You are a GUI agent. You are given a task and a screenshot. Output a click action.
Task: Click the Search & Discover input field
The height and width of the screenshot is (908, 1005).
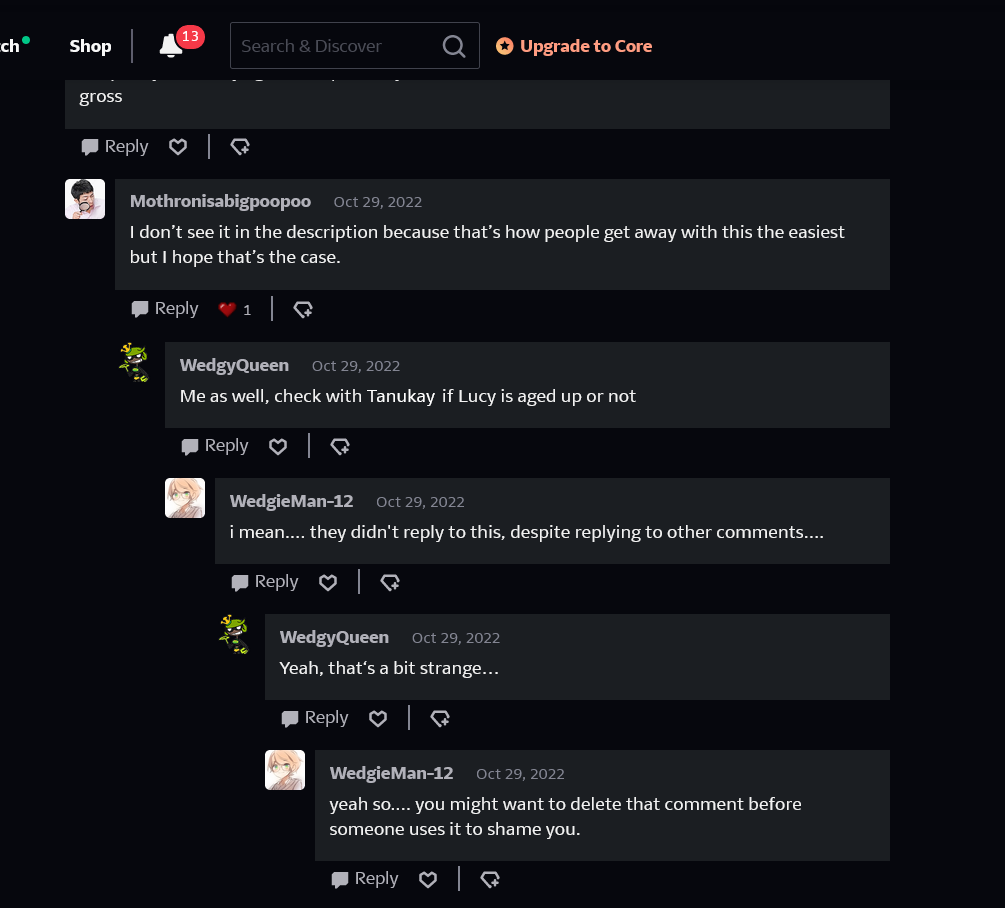pos(335,46)
